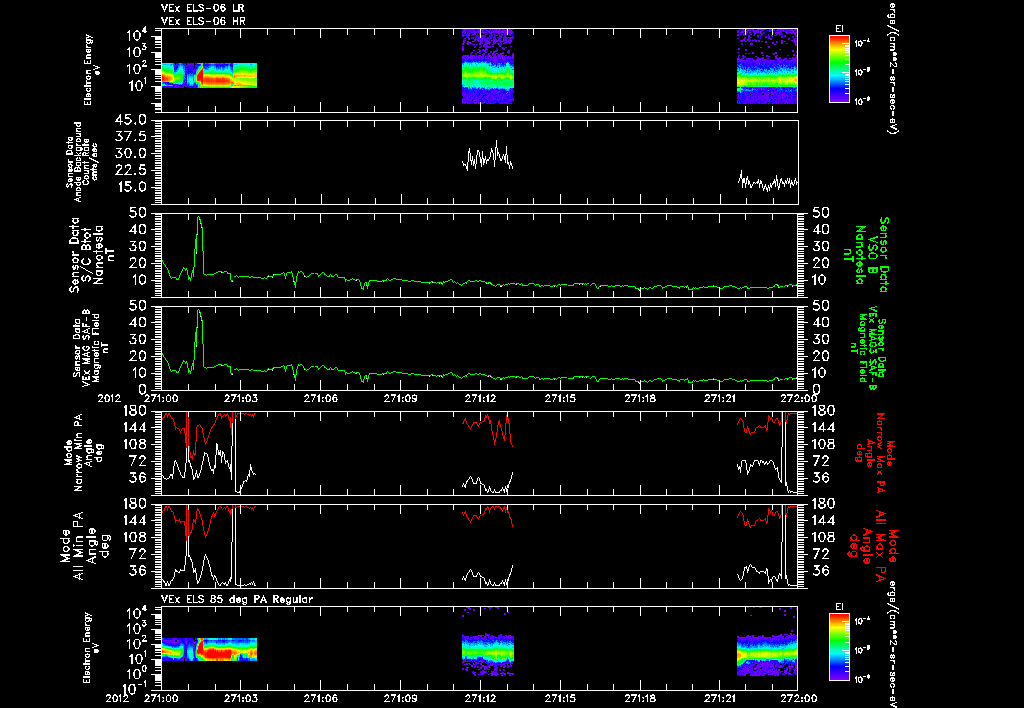This screenshot has height=708, width=1024.
Task: Click the "271:03" label on the bottom time axis
Action: pyautogui.click(x=241, y=698)
